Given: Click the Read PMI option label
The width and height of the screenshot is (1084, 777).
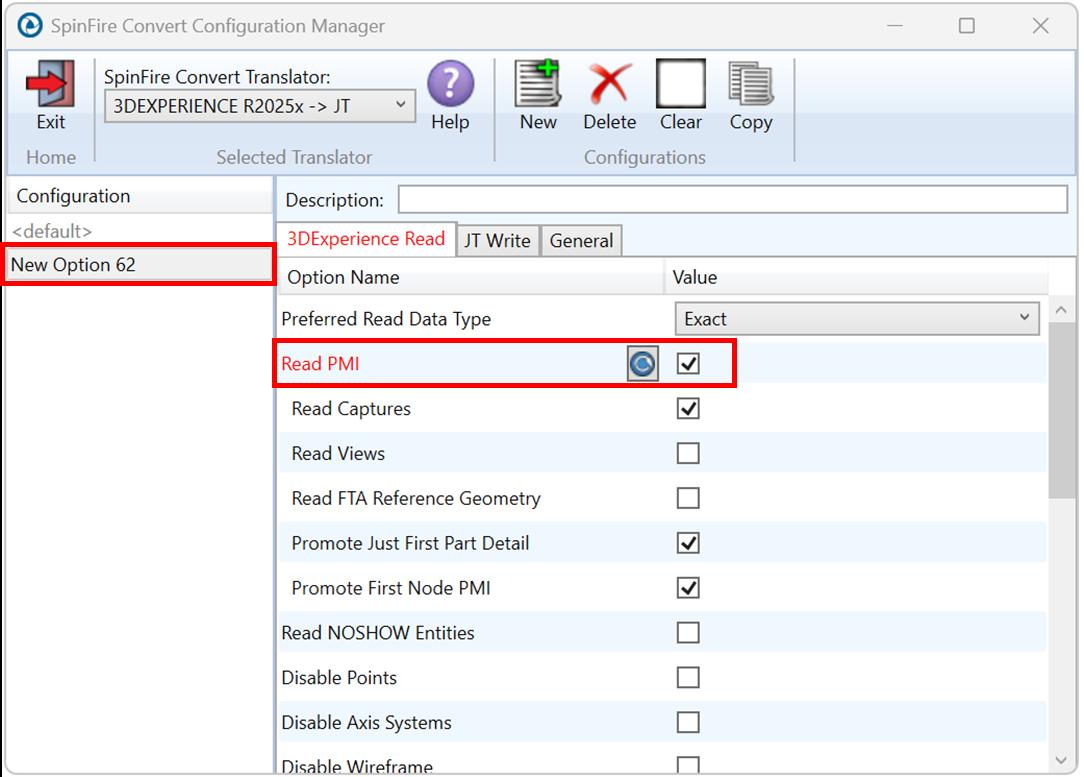Looking at the screenshot, I should point(320,364).
